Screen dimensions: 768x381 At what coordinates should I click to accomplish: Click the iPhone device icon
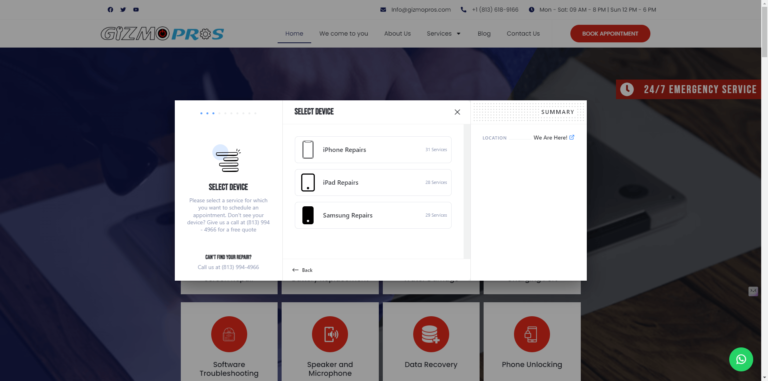tap(308, 149)
